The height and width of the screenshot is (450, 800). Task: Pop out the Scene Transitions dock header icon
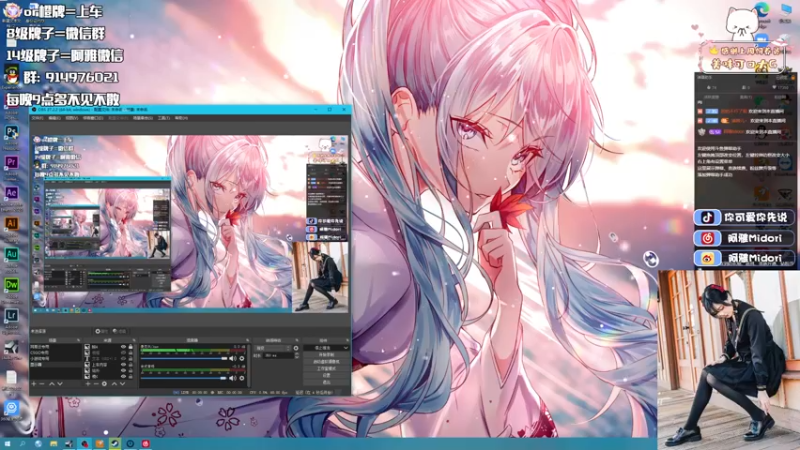pos(297,340)
